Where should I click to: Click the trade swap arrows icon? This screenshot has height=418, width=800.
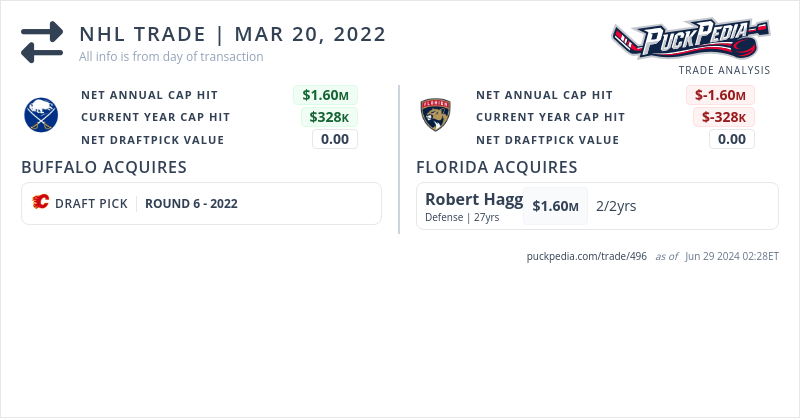pos(42,42)
